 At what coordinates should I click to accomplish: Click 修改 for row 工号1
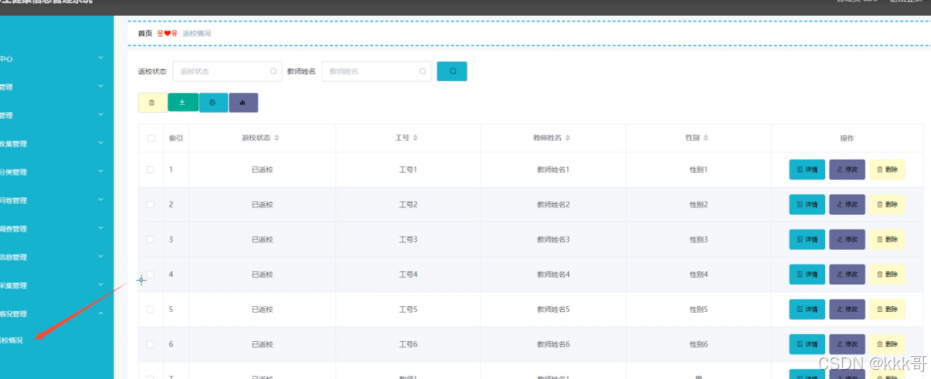click(847, 169)
